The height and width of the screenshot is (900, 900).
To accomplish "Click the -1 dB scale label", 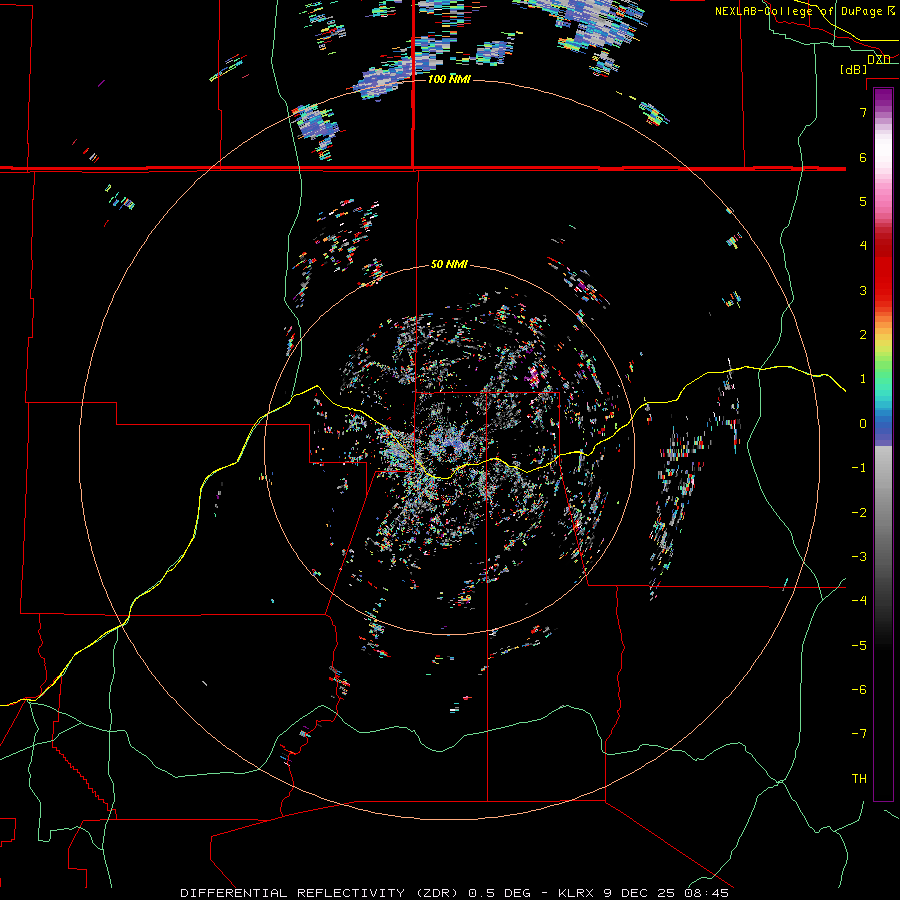I will tap(859, 468).
